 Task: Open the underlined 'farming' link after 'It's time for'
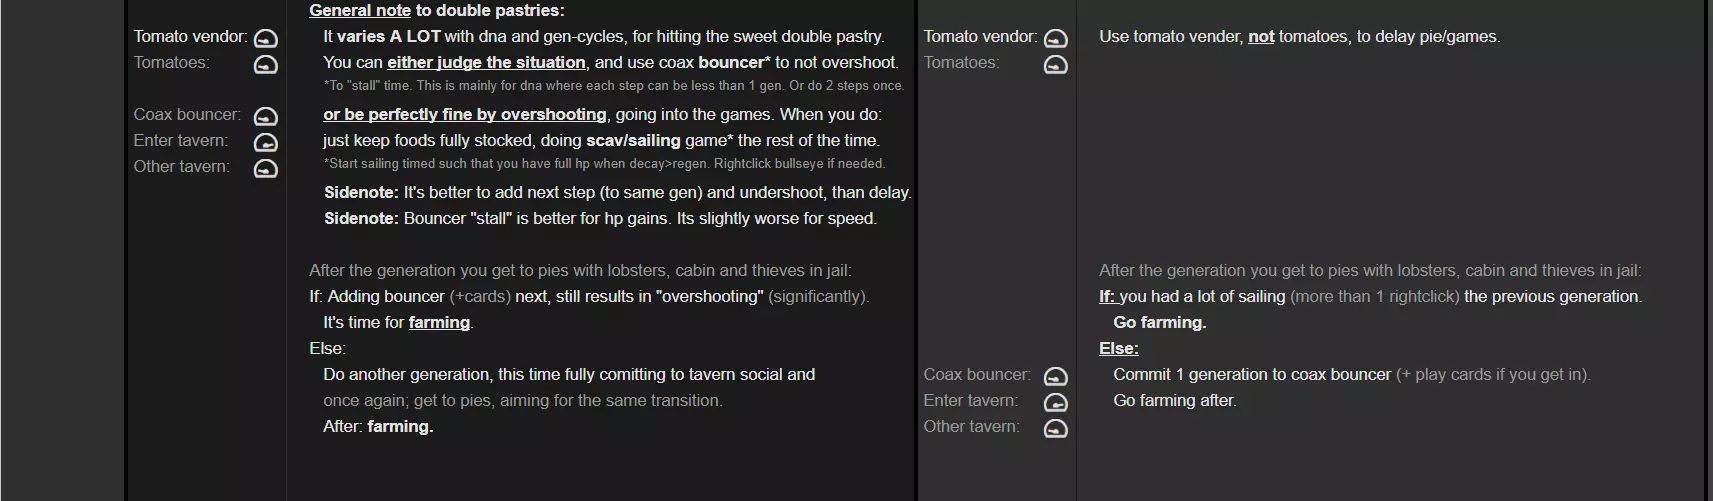[439, 322]
